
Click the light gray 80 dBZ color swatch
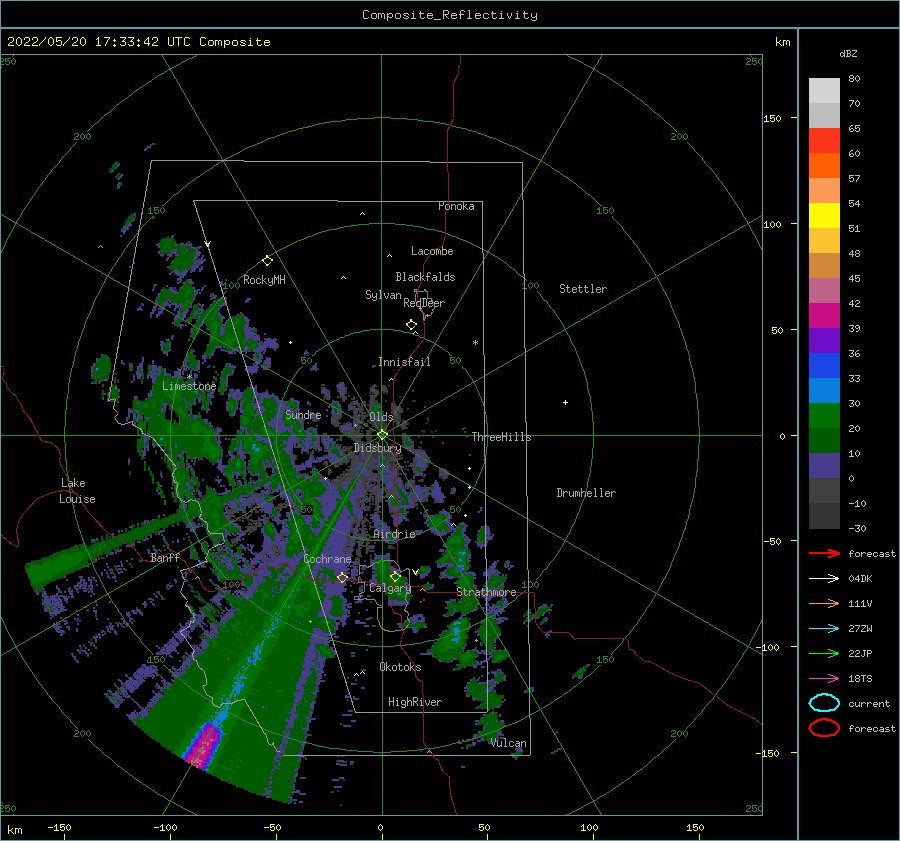point(824,90)
